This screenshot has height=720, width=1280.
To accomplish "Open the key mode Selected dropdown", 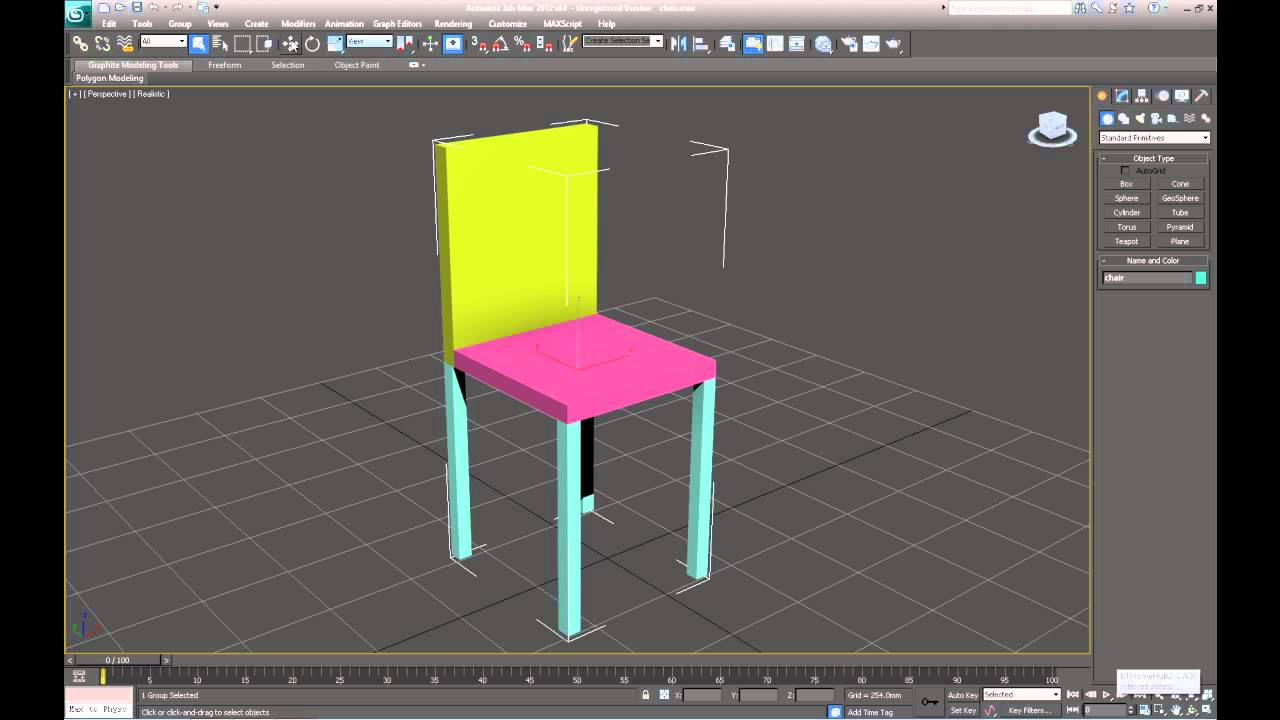I will click(1021, 694).
